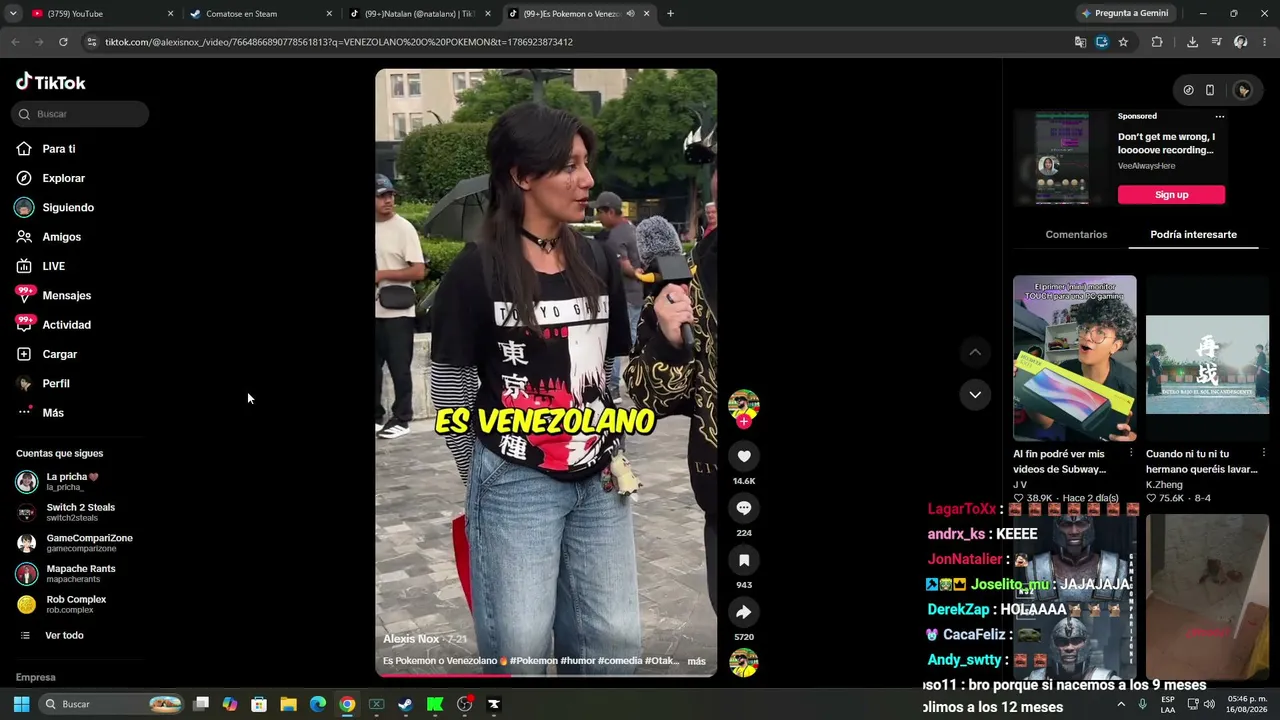
Task: Show hidden system tray icons
Action: pos(1121,704)
